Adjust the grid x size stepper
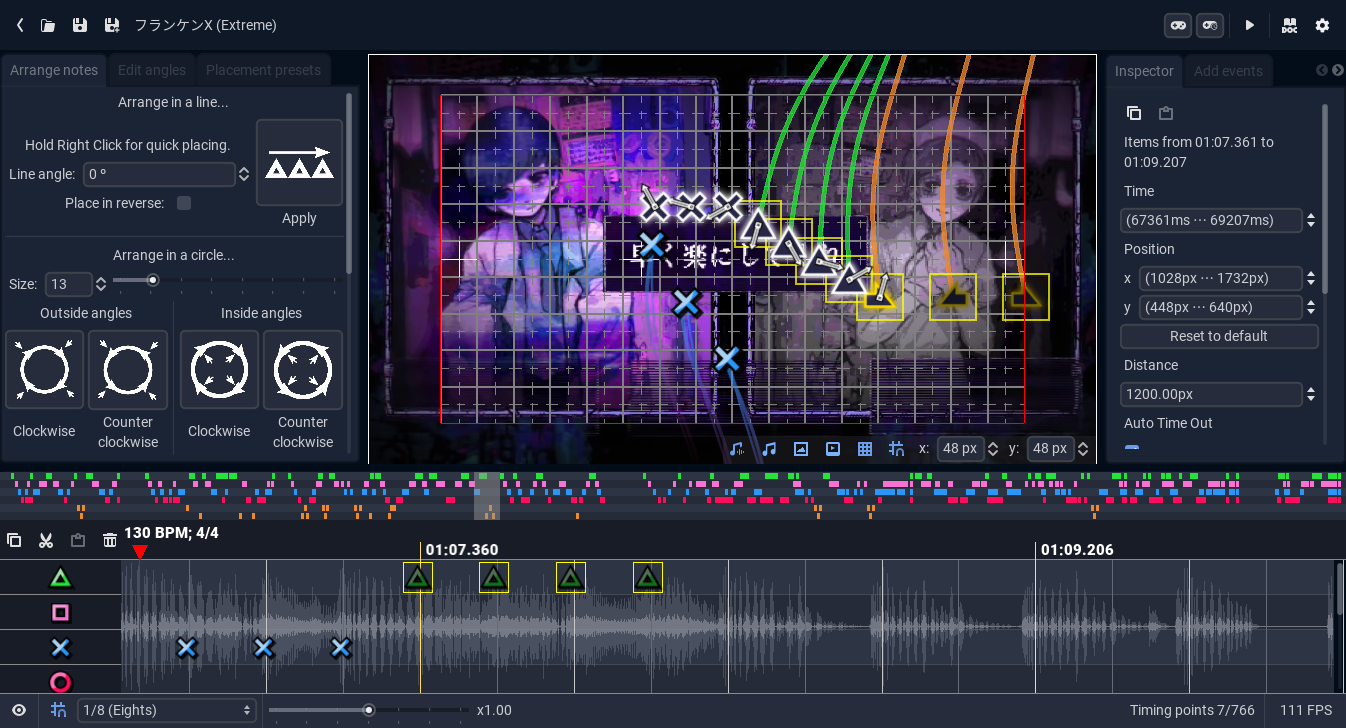 pyautogui.click(x=993, y=449)
